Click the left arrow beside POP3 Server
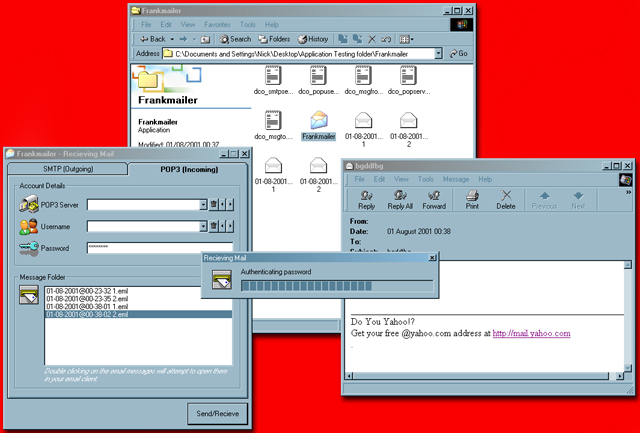Viewport: 640px width, 433px height. point(223,205)
